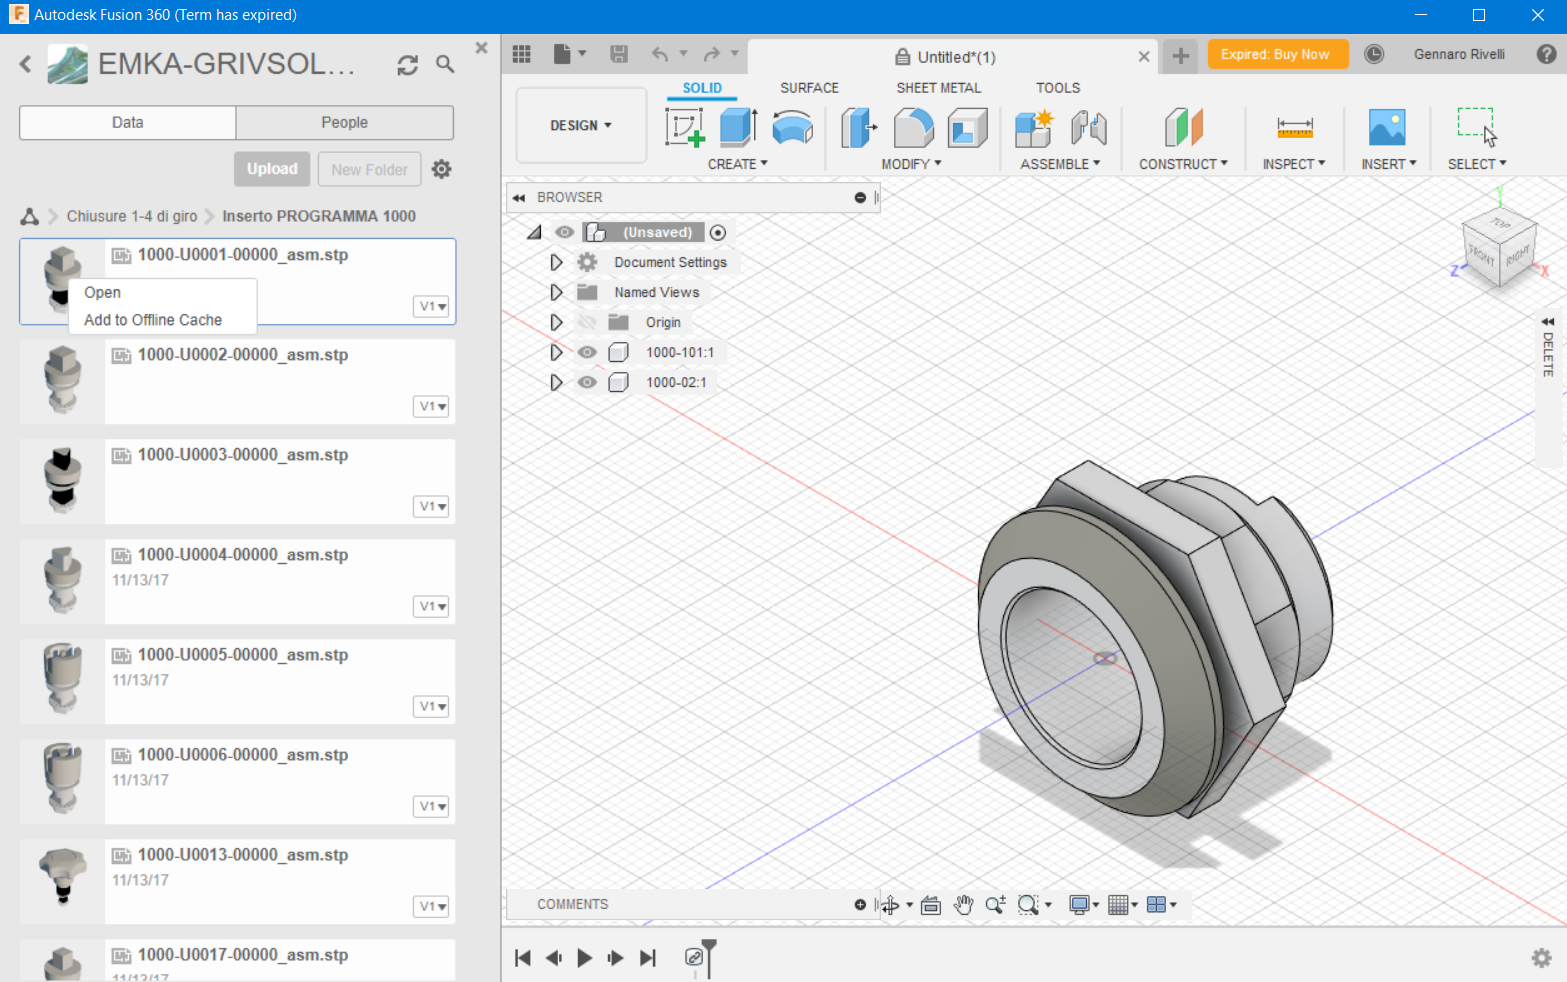Activate the root component radio control

coord(718,232)
